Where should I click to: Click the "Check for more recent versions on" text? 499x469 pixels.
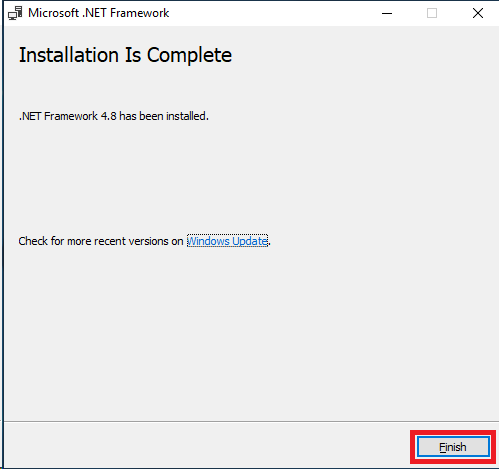pos(101,241)
